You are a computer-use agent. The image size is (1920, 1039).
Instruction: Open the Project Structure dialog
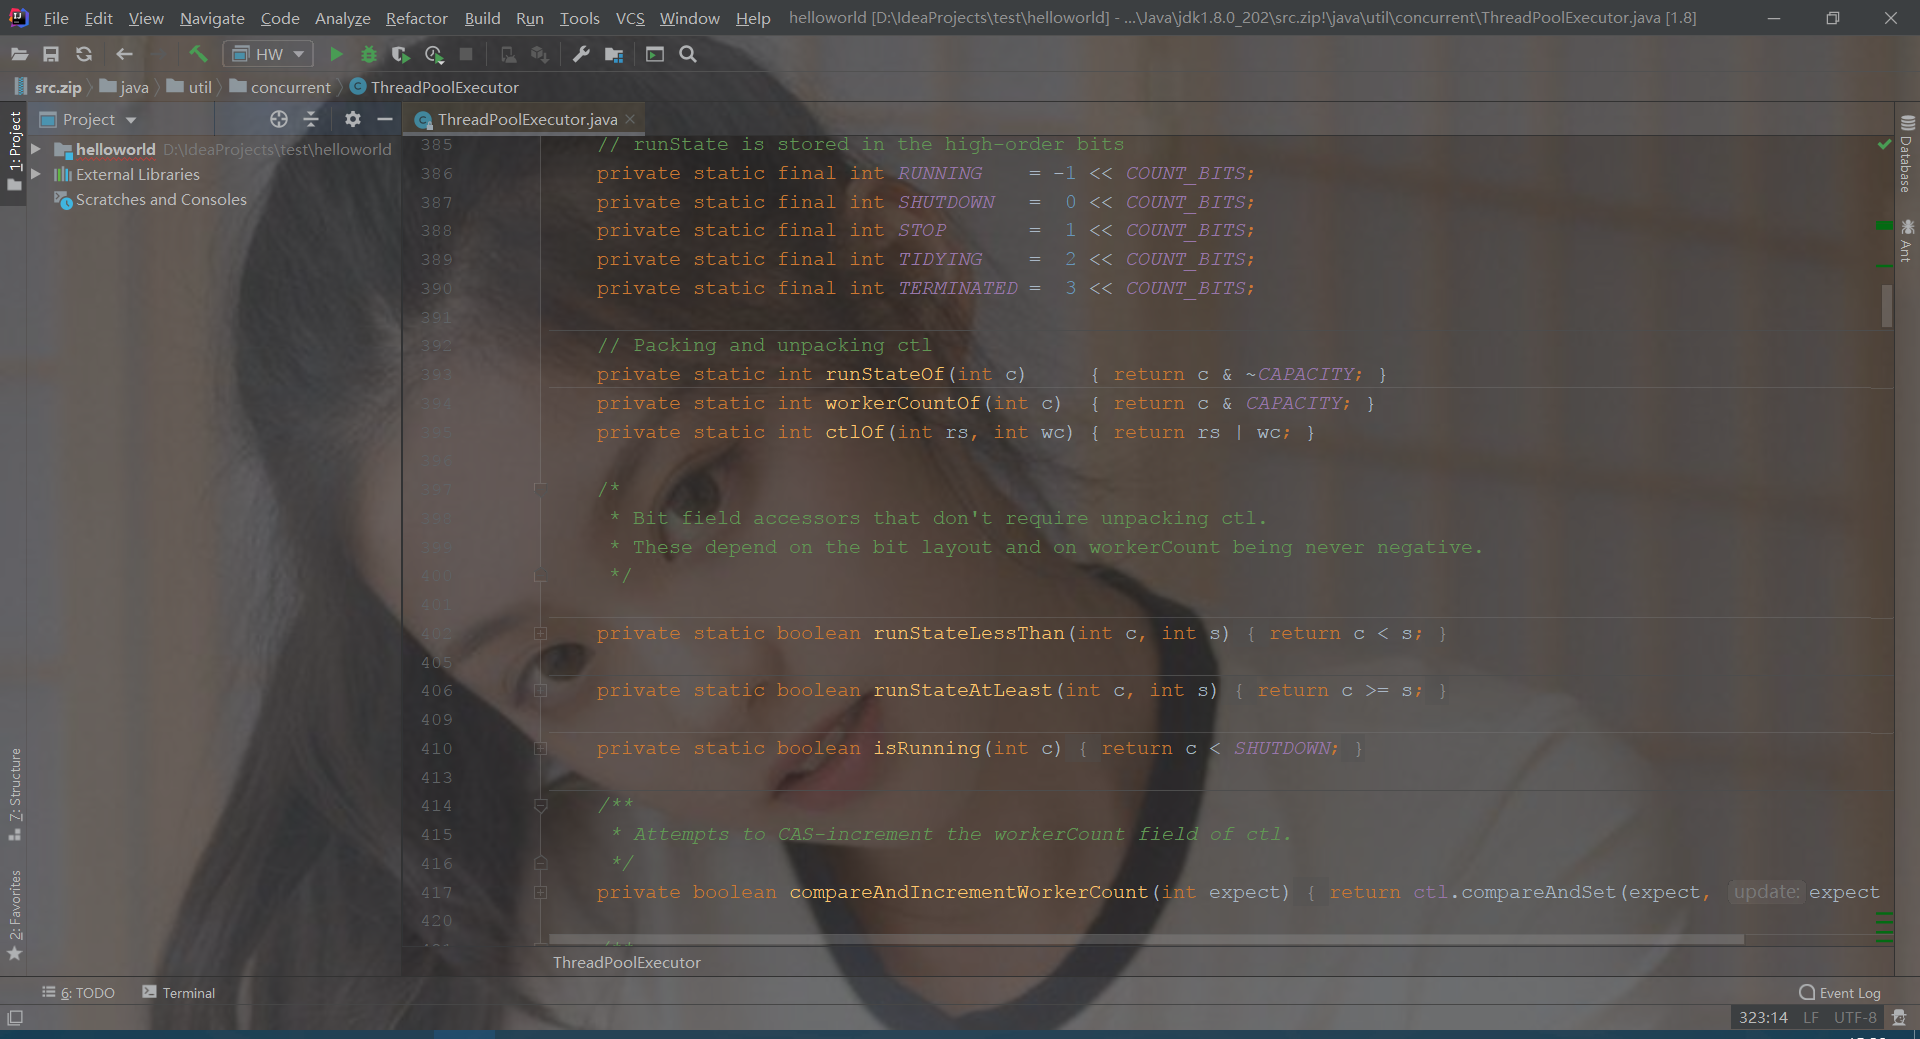[614, 54]
